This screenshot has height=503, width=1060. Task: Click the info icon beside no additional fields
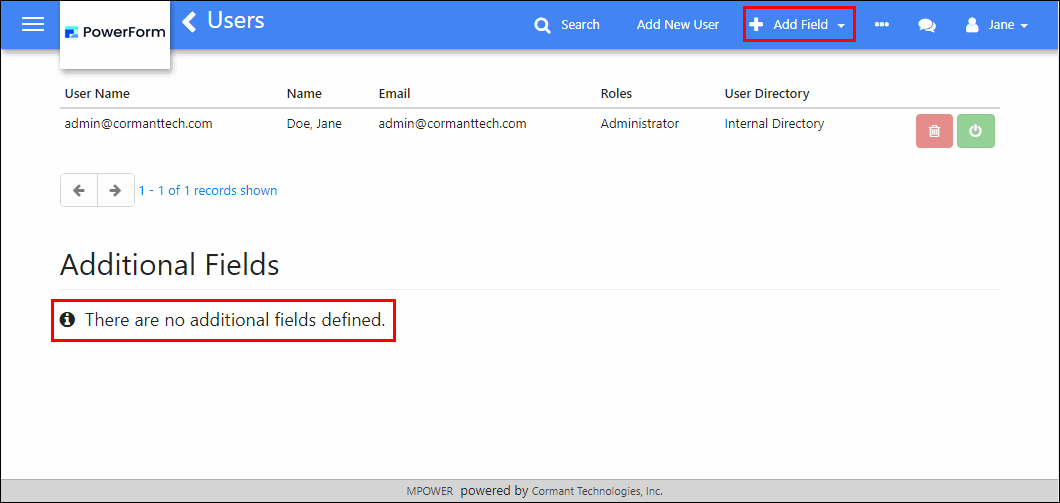pos(67,319)
